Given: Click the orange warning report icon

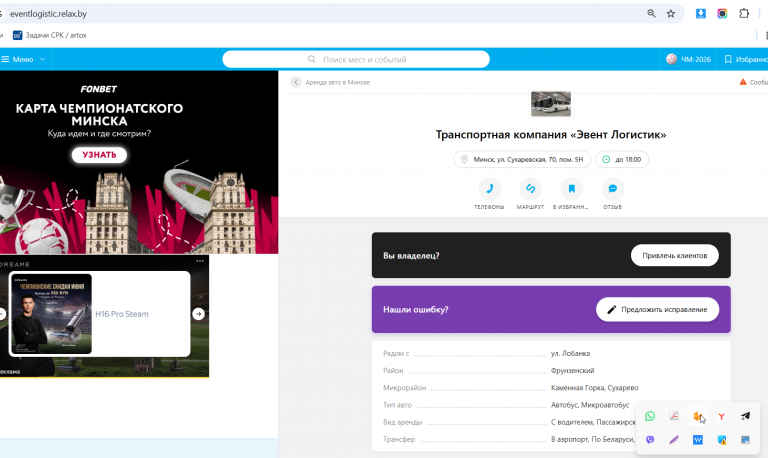Looking at the screenshot, I should pos(743,82).
